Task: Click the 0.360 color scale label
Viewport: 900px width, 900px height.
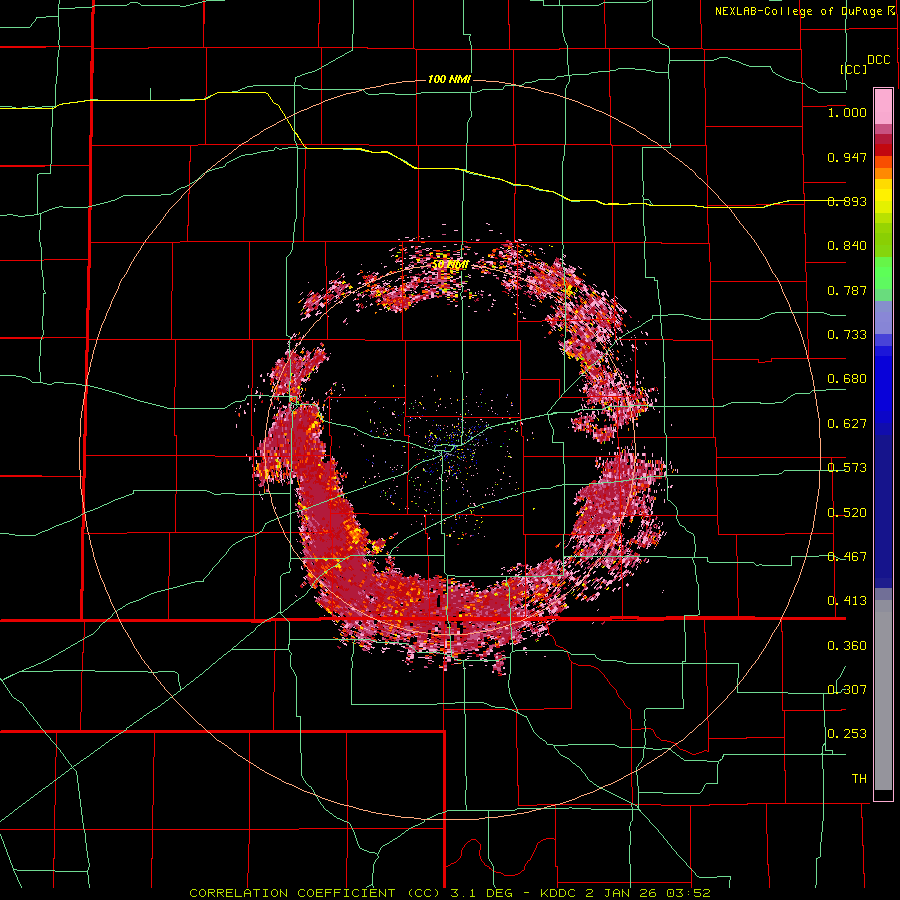Action: 847,646
